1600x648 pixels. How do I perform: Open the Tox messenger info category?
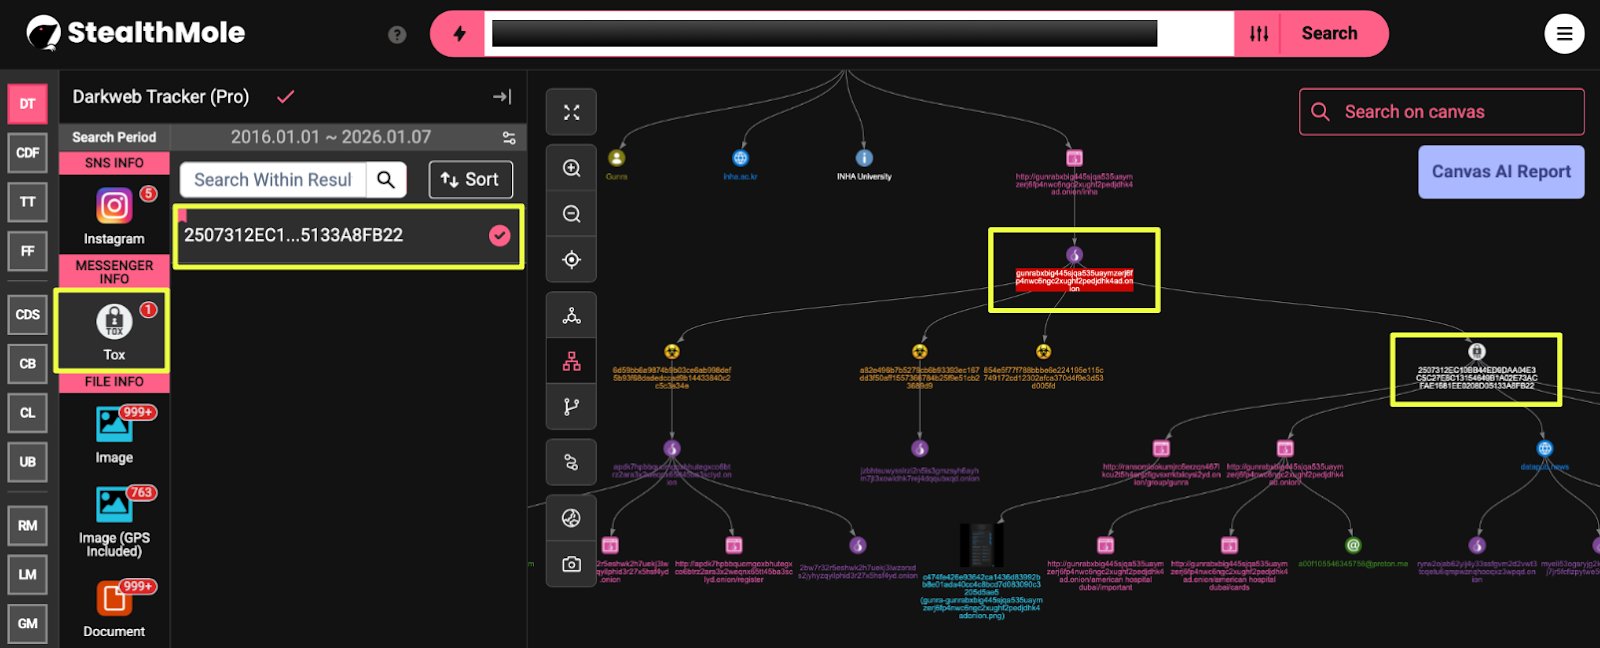click(114, 329)
